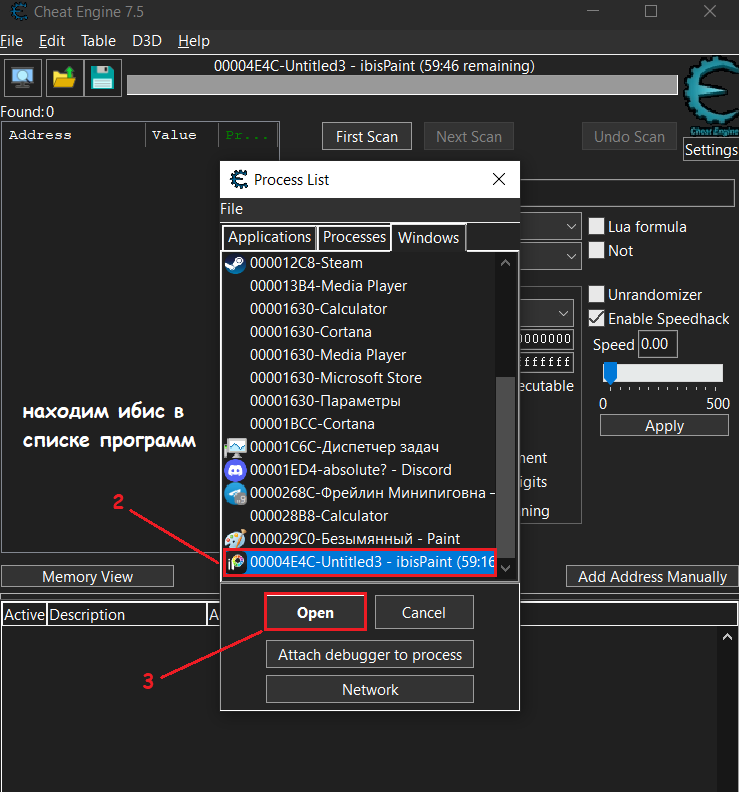Open the Process List File menu
The width and height of the screenshot is (739, 792).
(x=231, y=209)
